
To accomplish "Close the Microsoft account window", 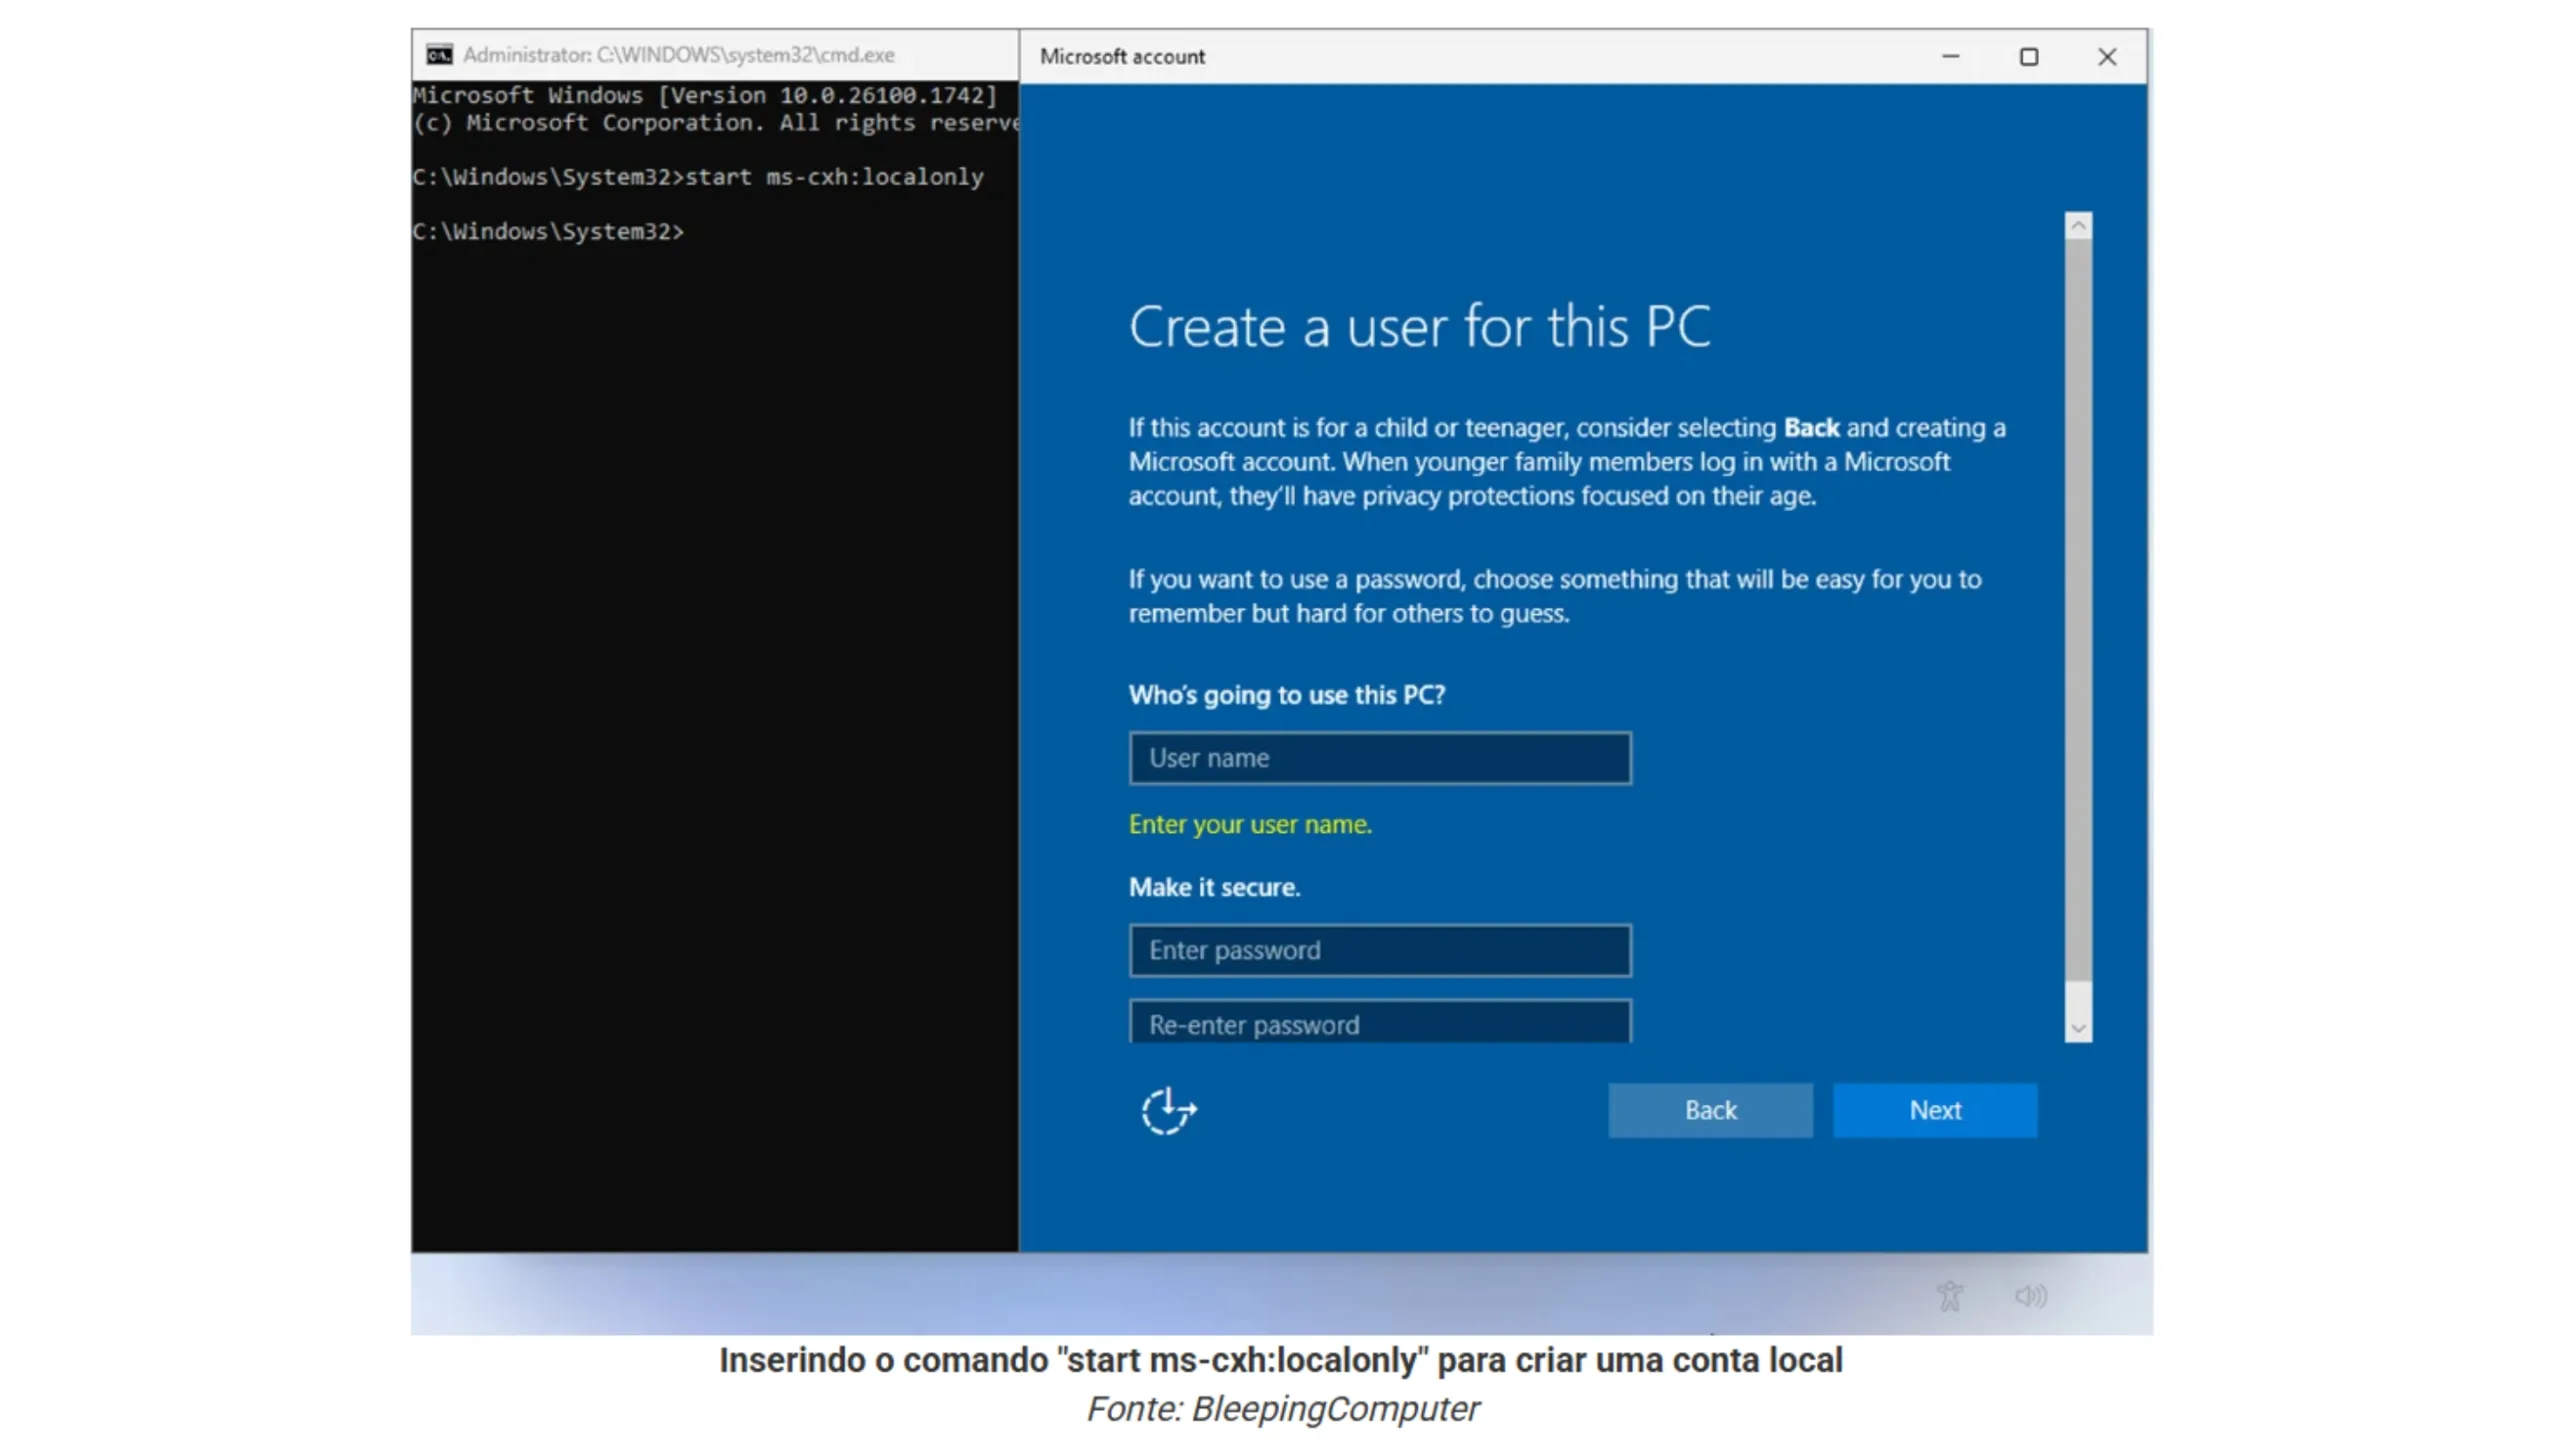I will click(x=2107, y=56).
